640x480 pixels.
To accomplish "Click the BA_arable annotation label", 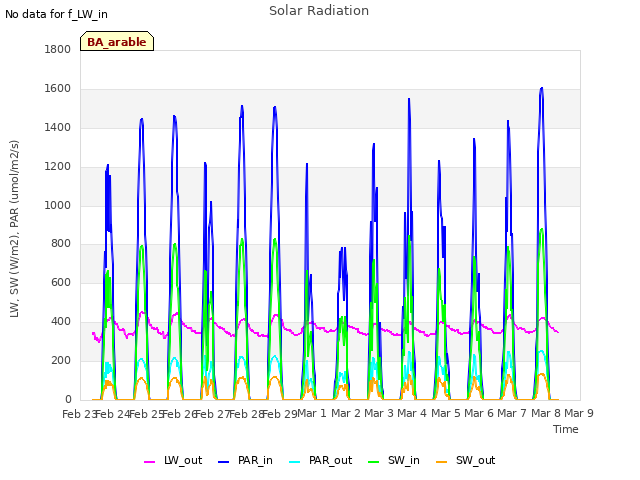I will (x=117, y=41).
